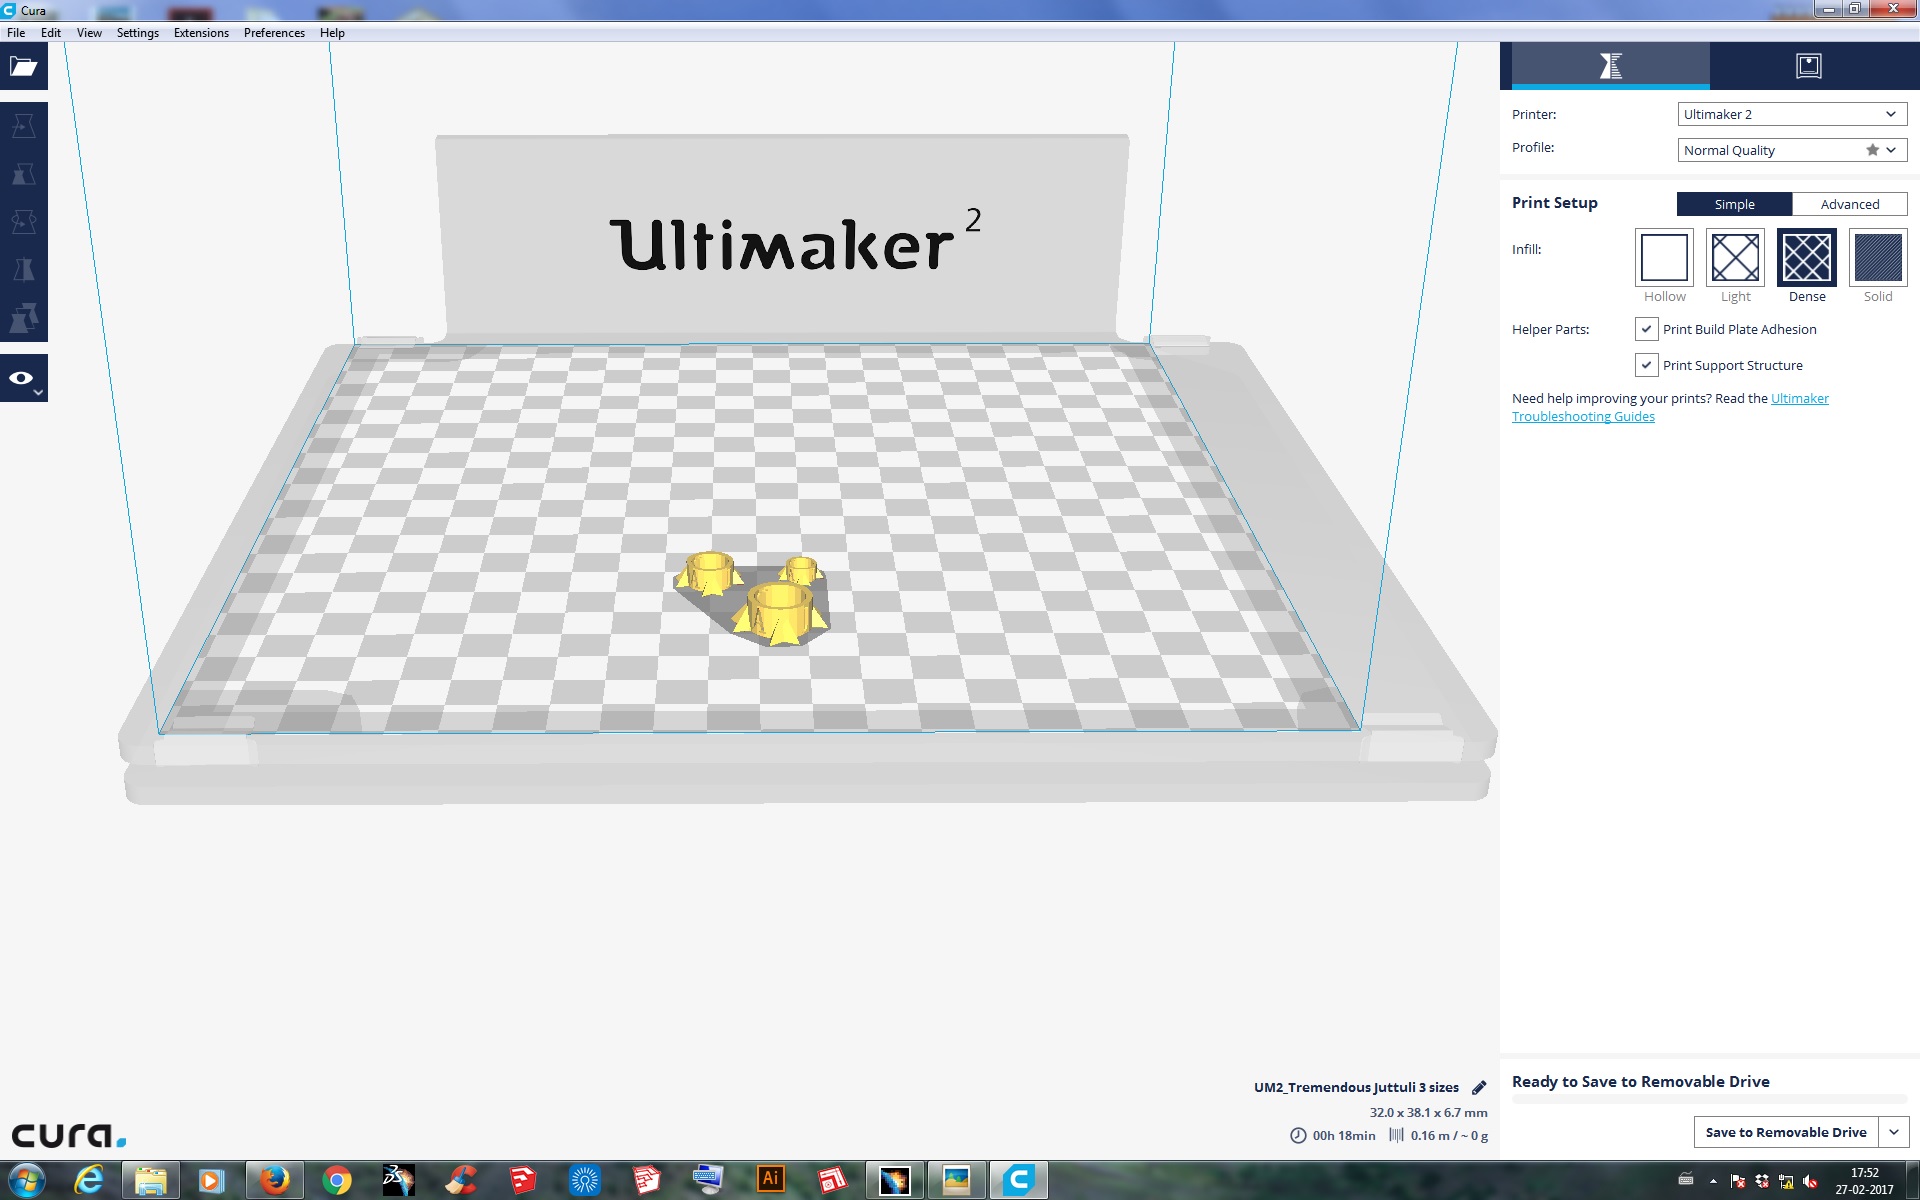The width and height of the screenshot is (1920, 1200).
Task: Select Simple print setup mode
Action: [1734, 204]
